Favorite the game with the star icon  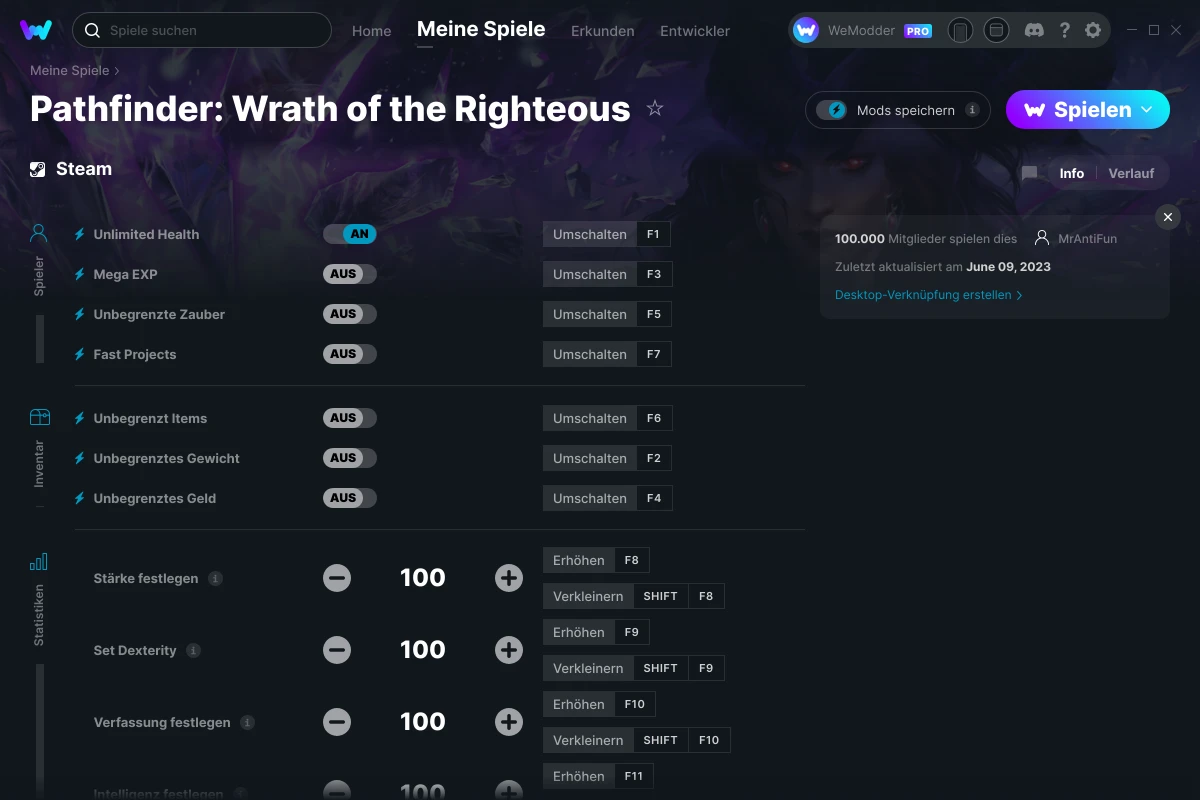pyautogui.click(x=655, y=108)
